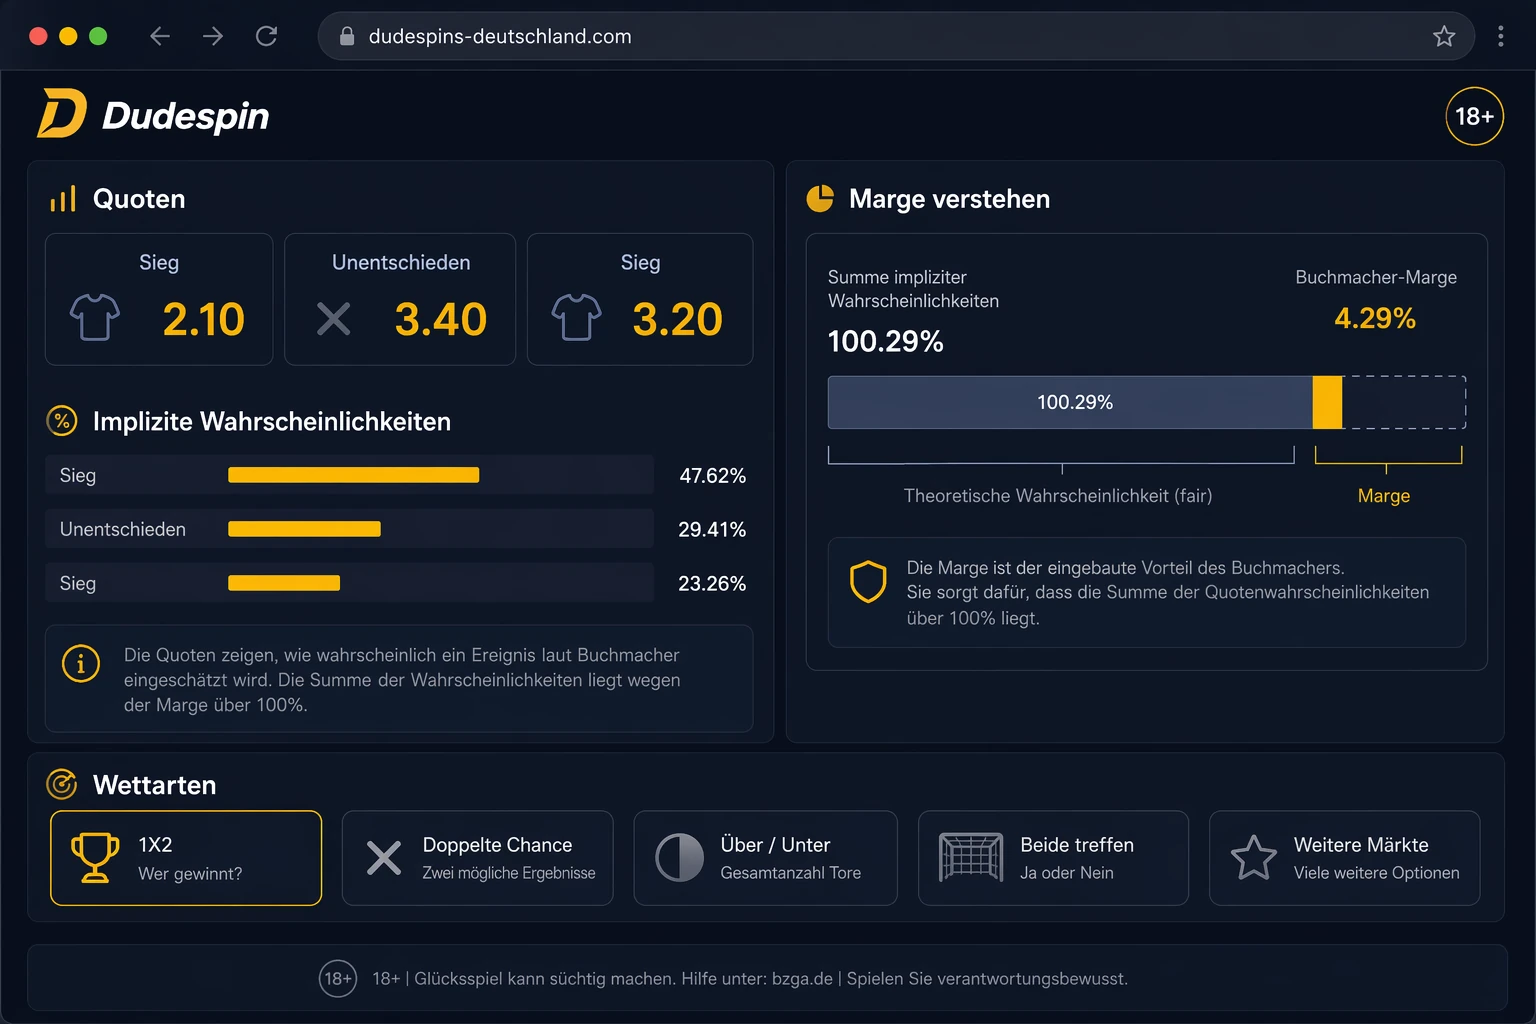Open the Doppelte Chance bet type

tap(477, 858)
